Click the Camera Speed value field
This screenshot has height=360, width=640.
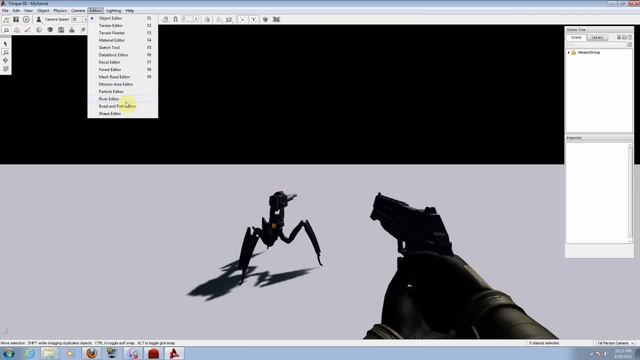coord(76,20)
